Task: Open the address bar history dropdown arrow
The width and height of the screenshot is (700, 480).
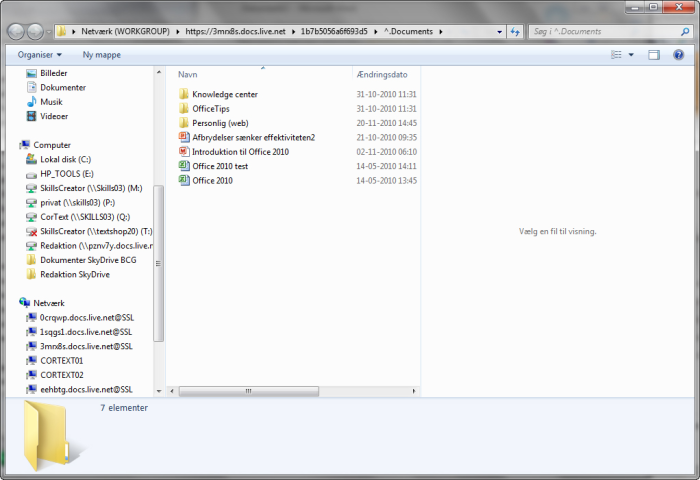Action: coord(499,32)
